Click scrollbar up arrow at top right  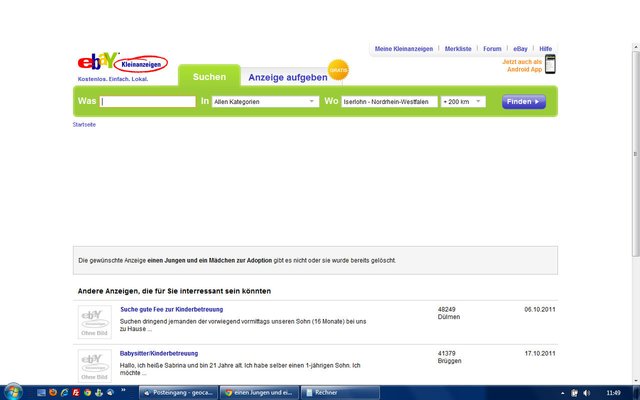coord(636,47)
